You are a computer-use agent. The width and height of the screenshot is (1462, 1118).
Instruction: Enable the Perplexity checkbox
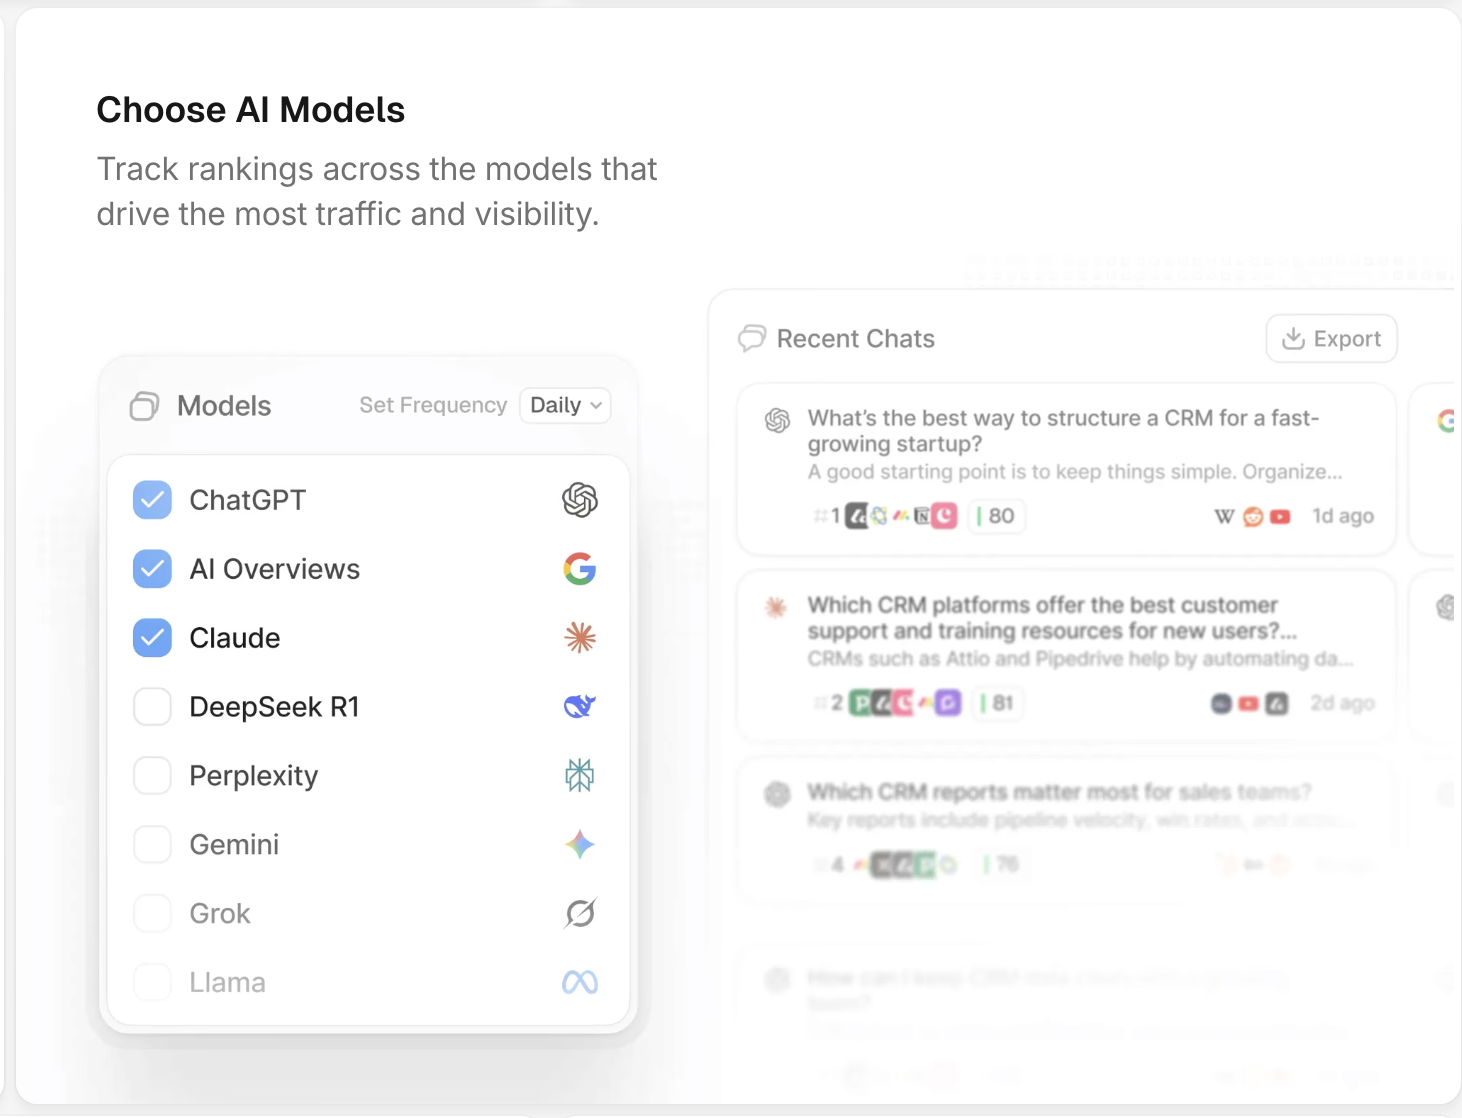[x=152, y=776]
